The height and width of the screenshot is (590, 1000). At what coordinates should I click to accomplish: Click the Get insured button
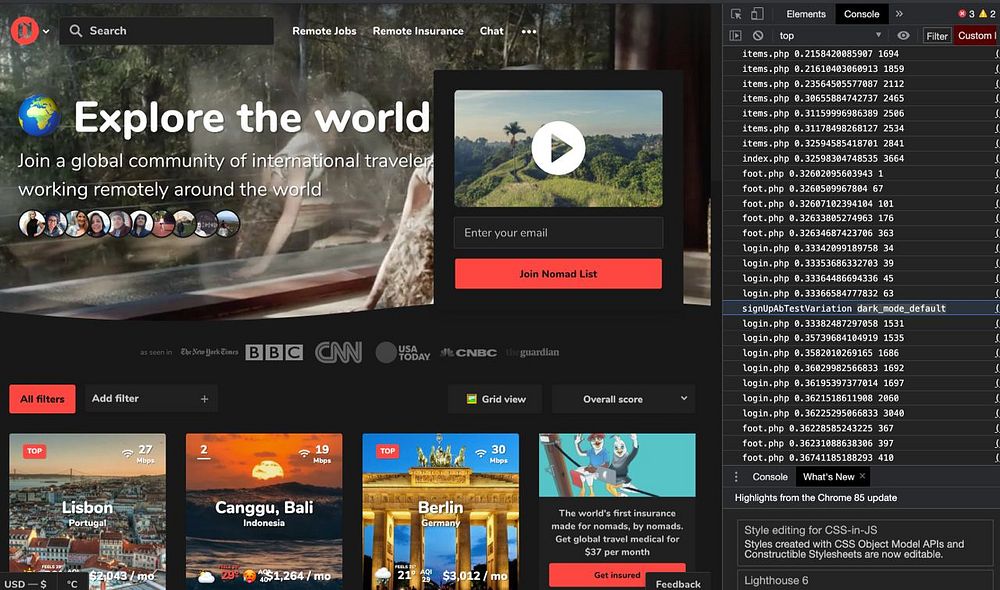617,575
